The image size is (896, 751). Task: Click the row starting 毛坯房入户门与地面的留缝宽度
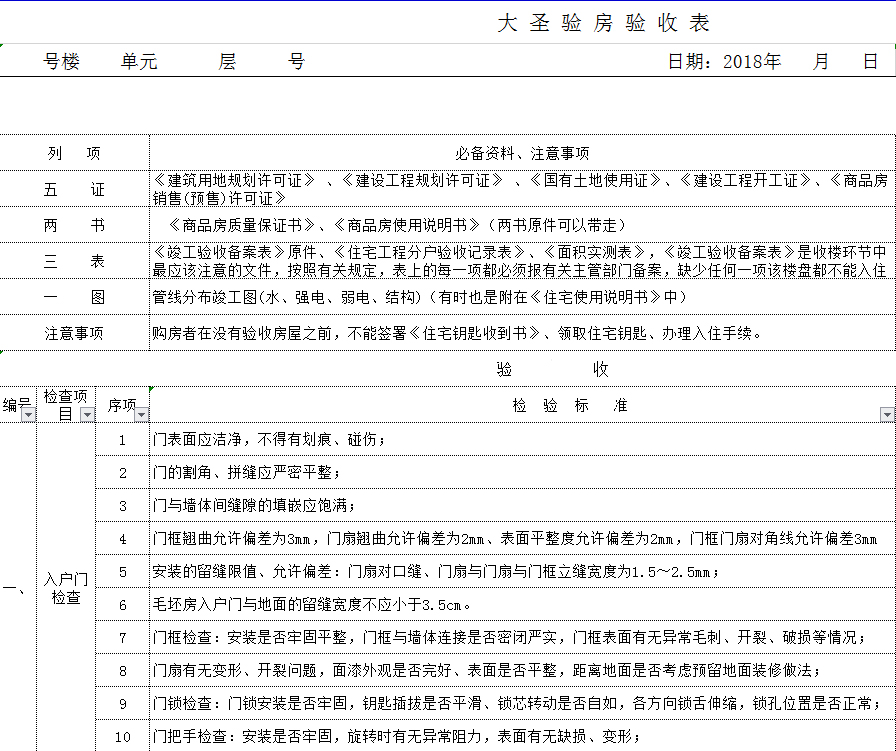522,605
